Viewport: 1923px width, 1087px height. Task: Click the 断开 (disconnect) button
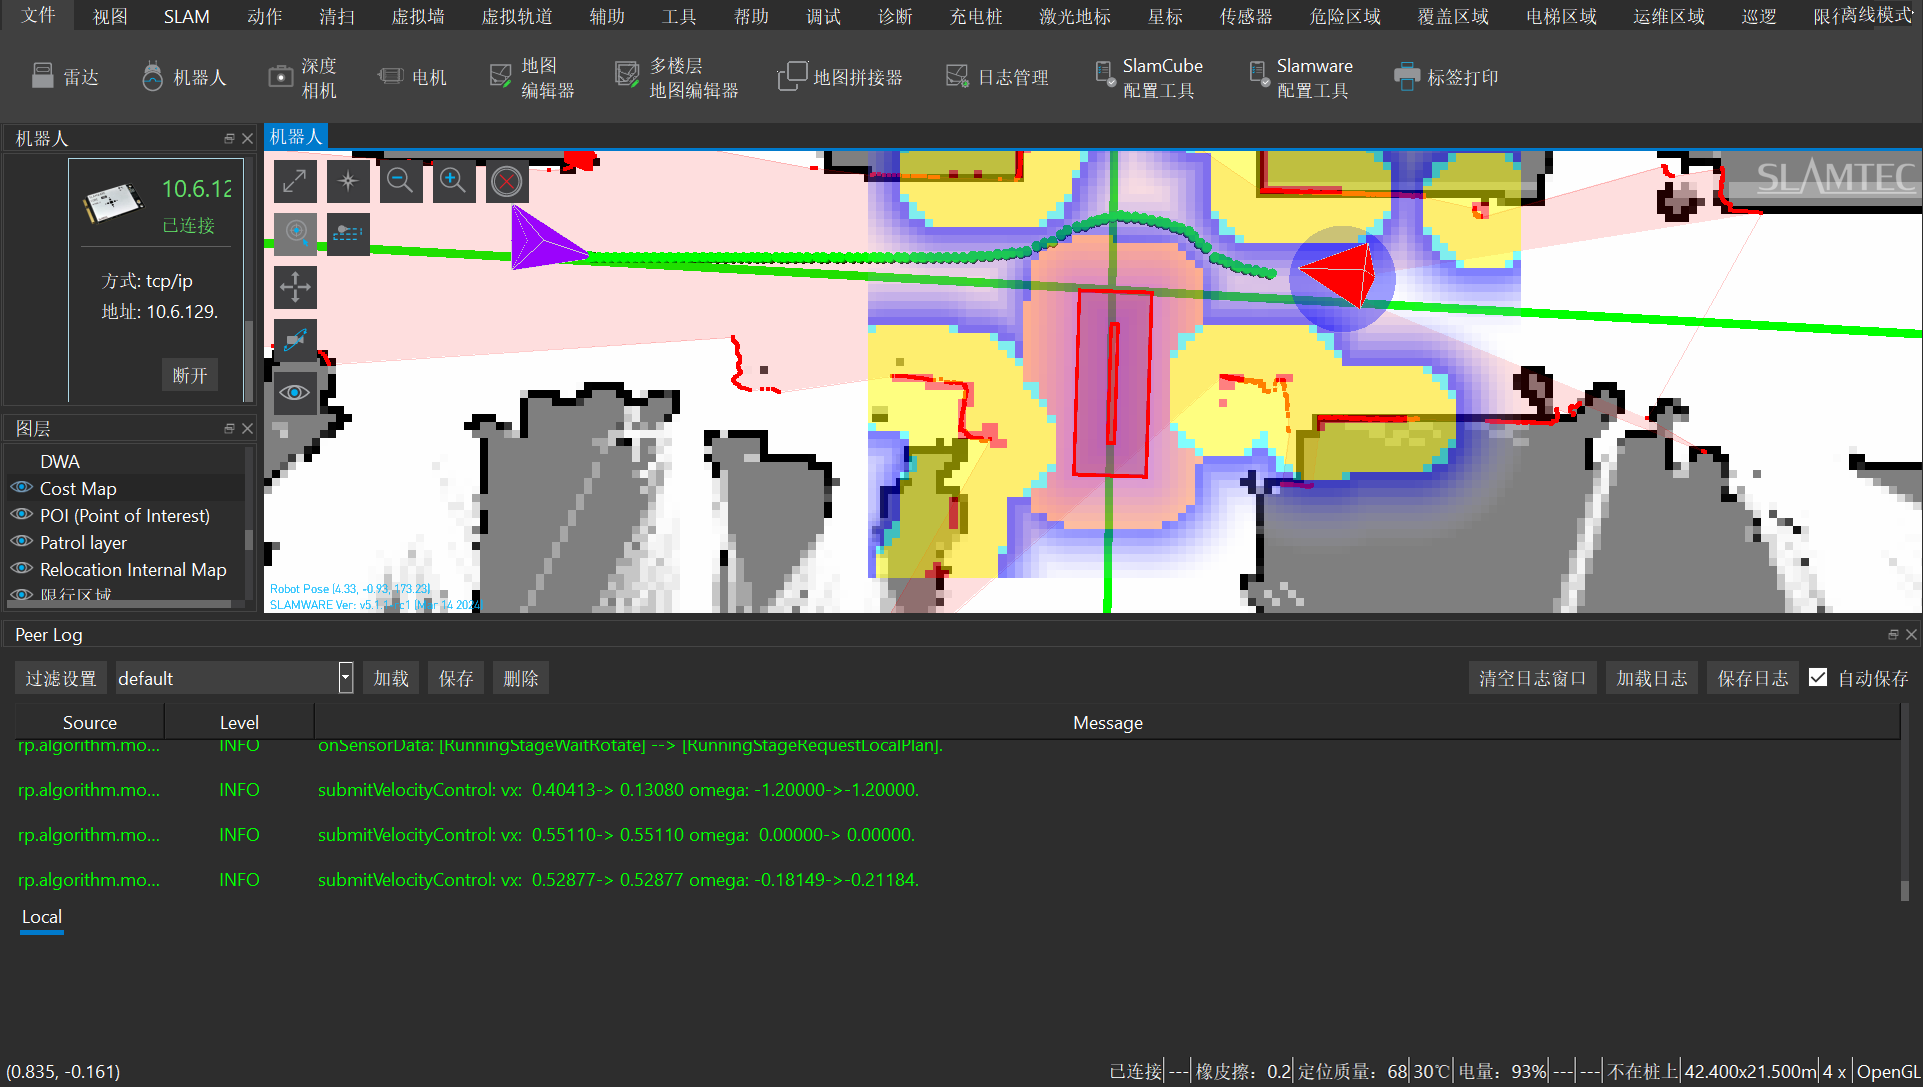(189, 374)
